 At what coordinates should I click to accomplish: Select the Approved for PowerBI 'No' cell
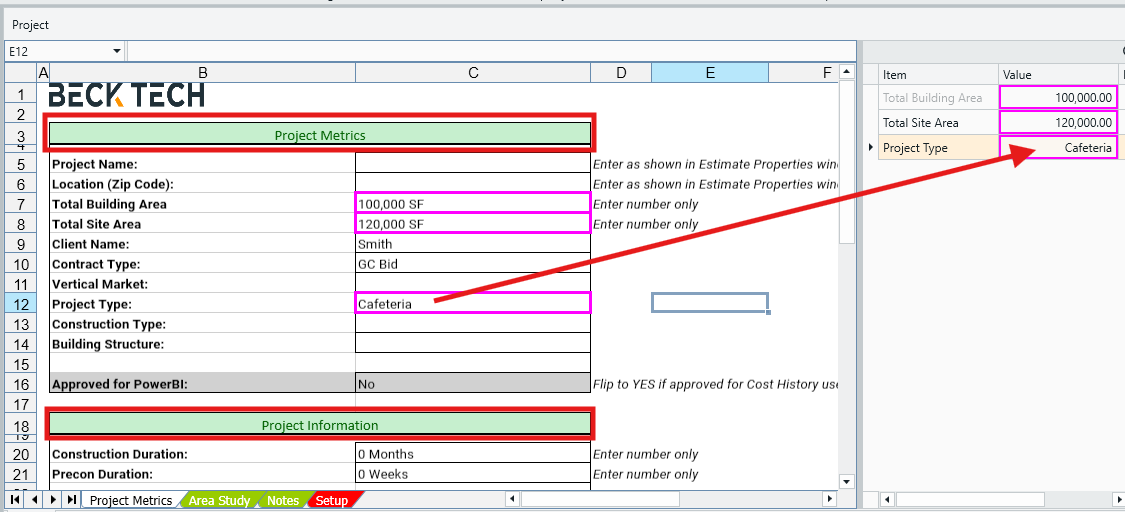[472, 384]
